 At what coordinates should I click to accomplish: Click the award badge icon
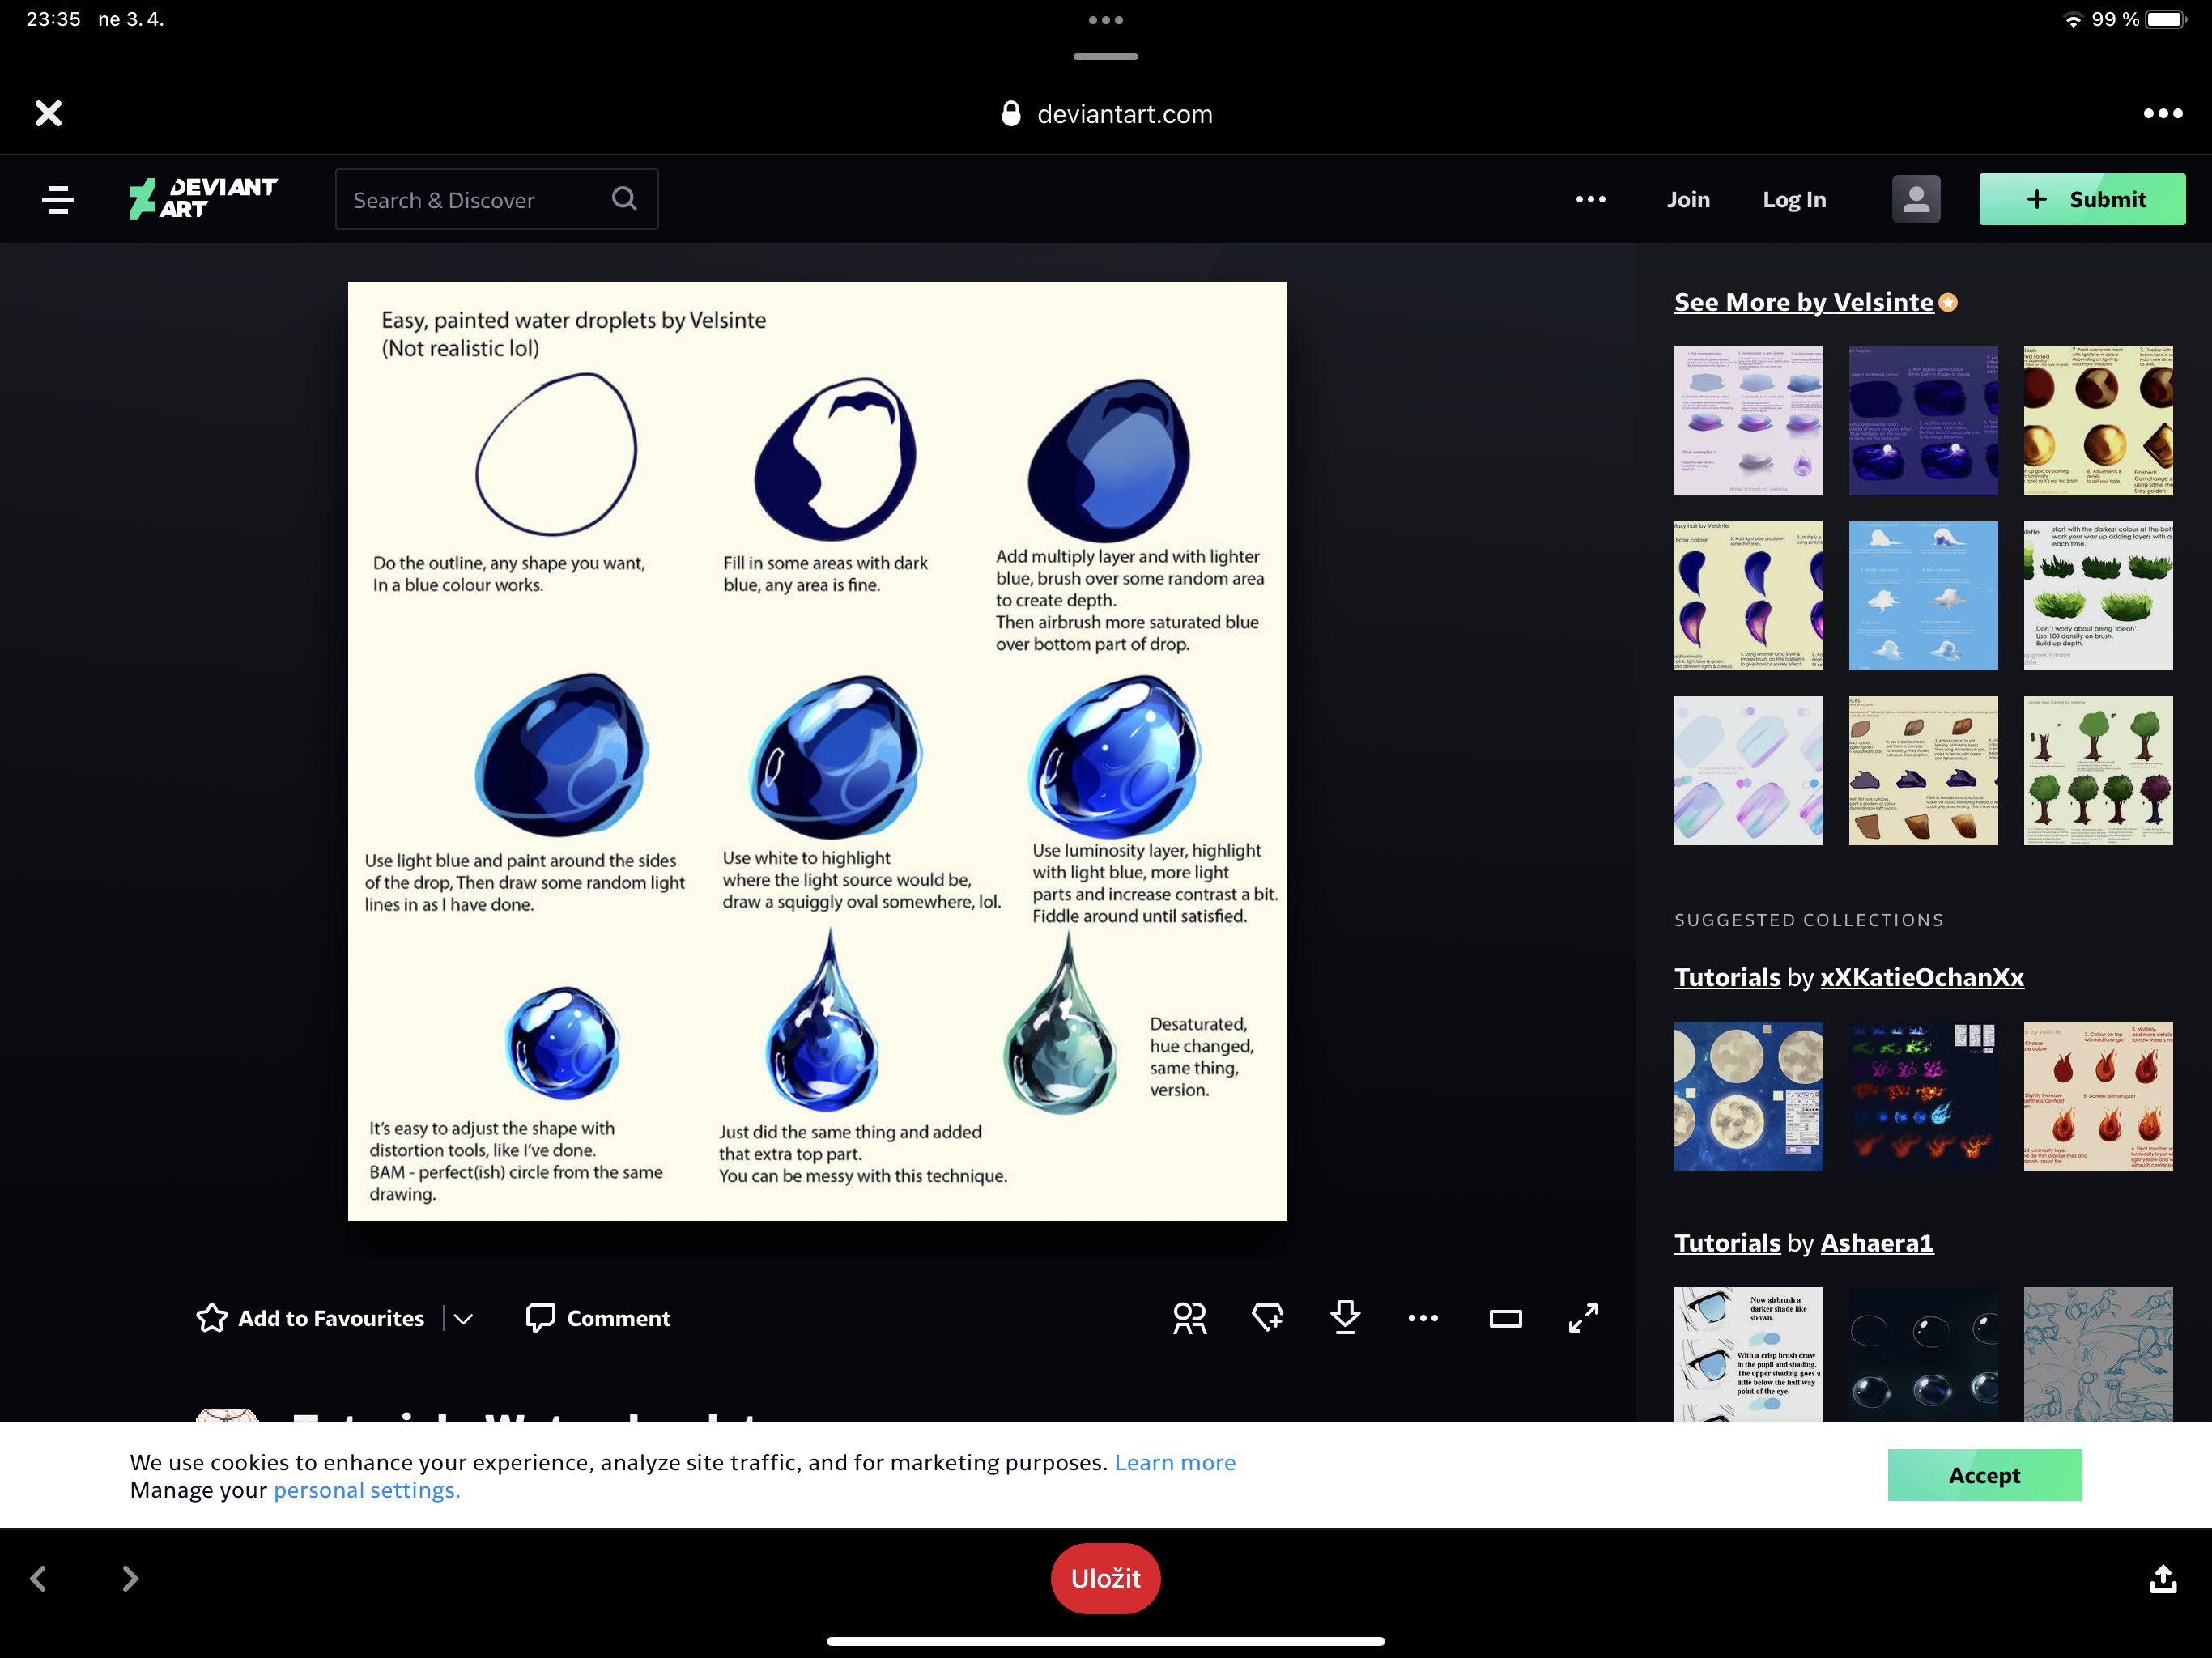[1267, 1318]
